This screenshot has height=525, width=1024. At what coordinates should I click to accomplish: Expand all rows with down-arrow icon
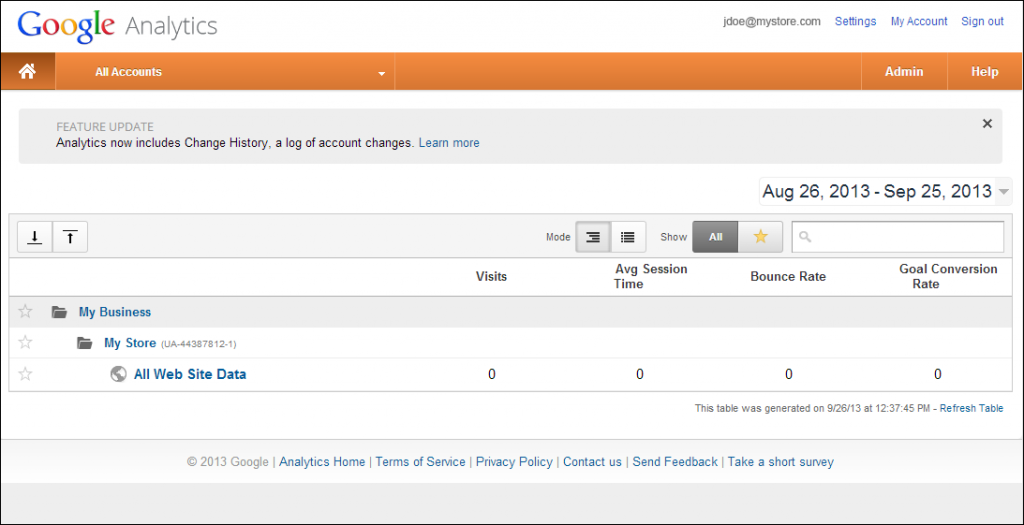coord(35,237)
